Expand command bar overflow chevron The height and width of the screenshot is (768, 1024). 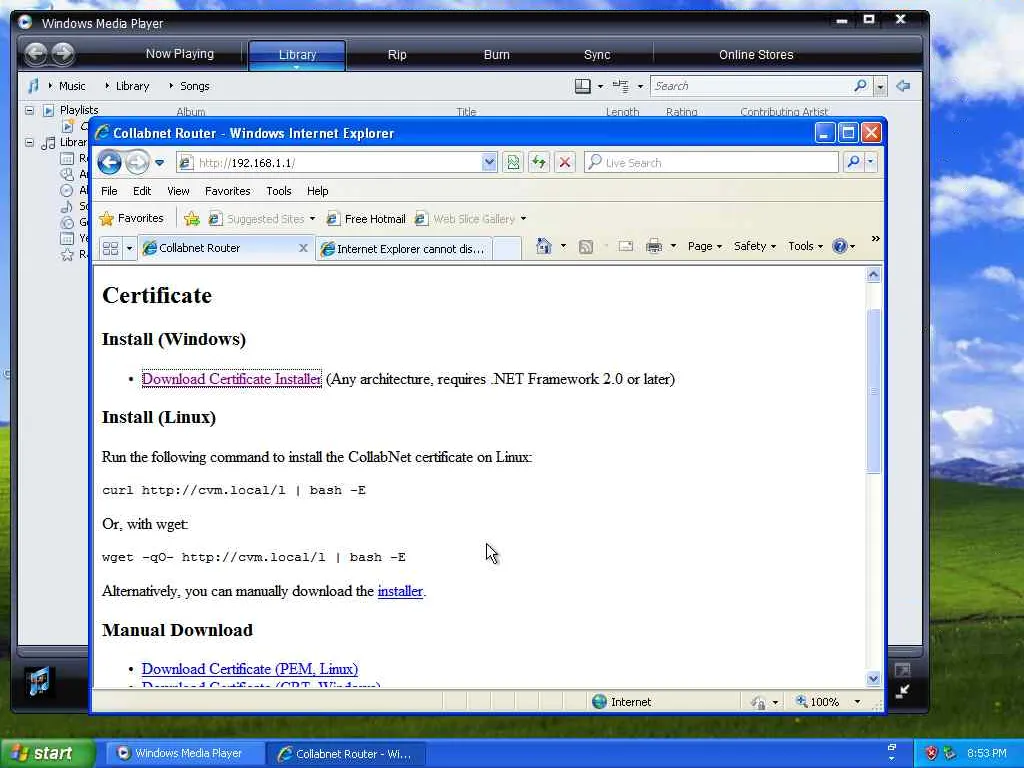tap(875, 239)
